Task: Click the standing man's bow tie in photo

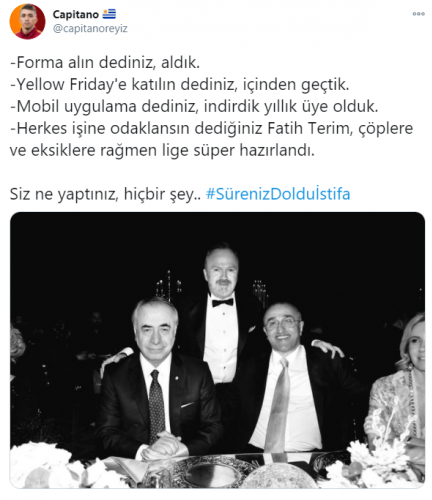Action: coord(223,302)
